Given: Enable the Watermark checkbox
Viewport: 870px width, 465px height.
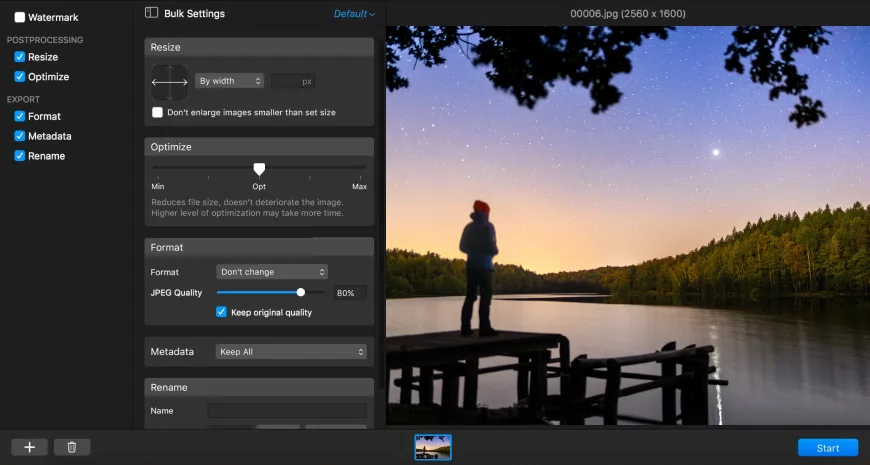Looking at the screenshot, I should coord(19,17).
